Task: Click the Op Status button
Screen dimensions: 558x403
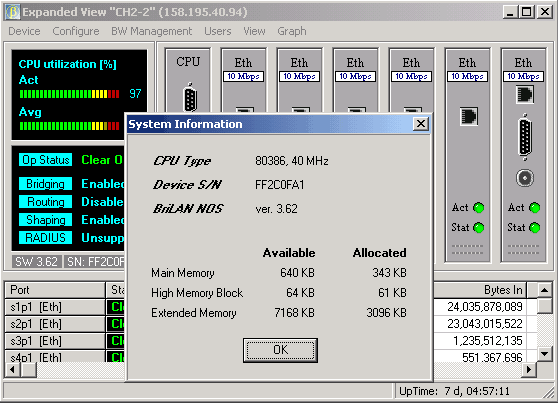Action: 46,160
